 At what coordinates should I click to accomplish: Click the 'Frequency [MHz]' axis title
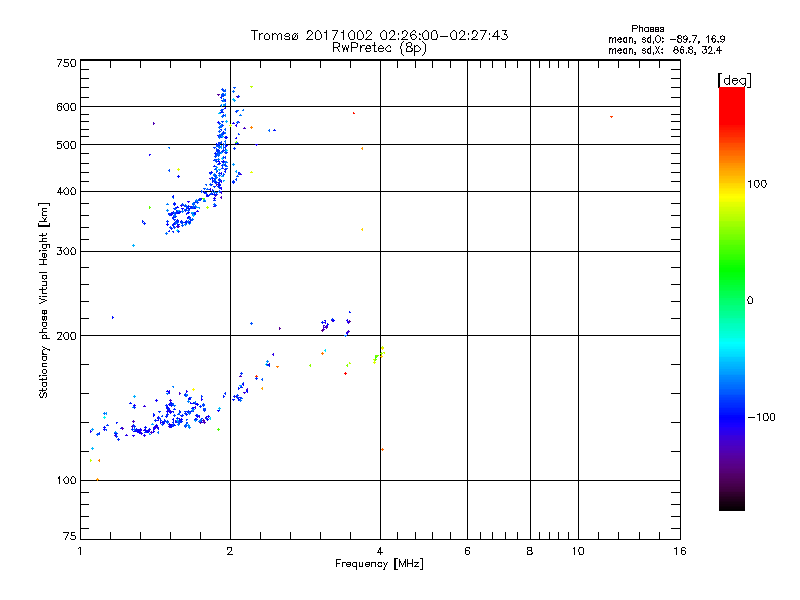point(379,564)
